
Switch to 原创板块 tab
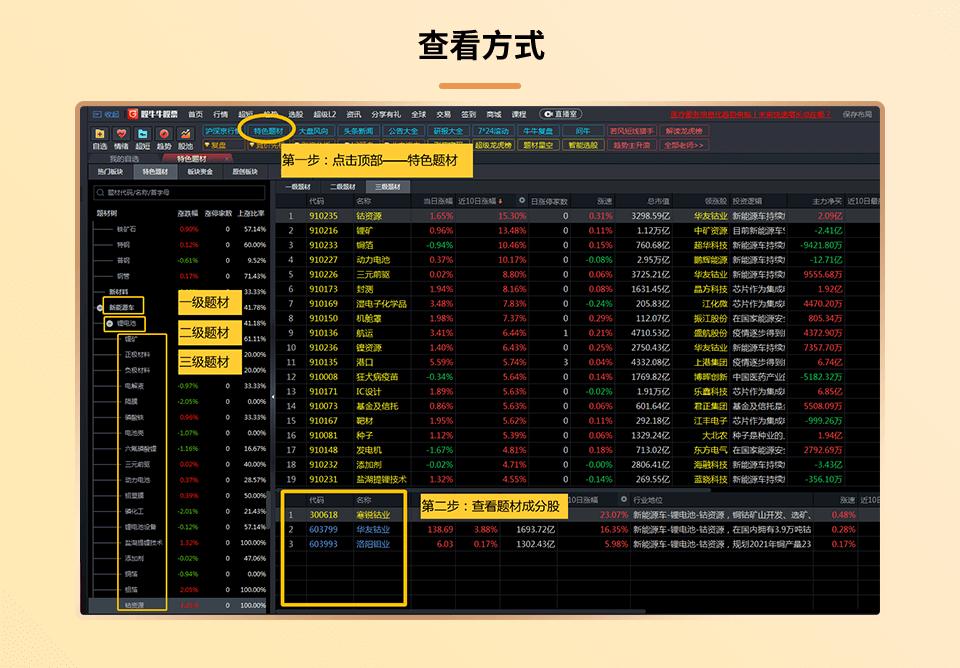tap(245, 172)
